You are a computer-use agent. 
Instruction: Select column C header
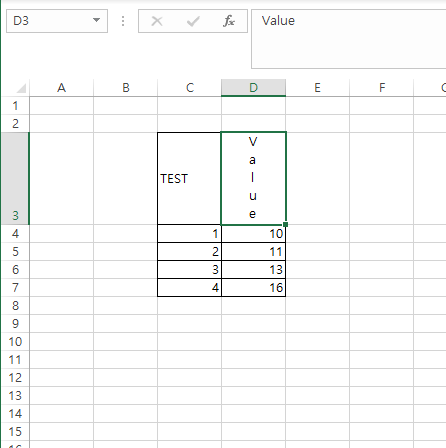189,88
